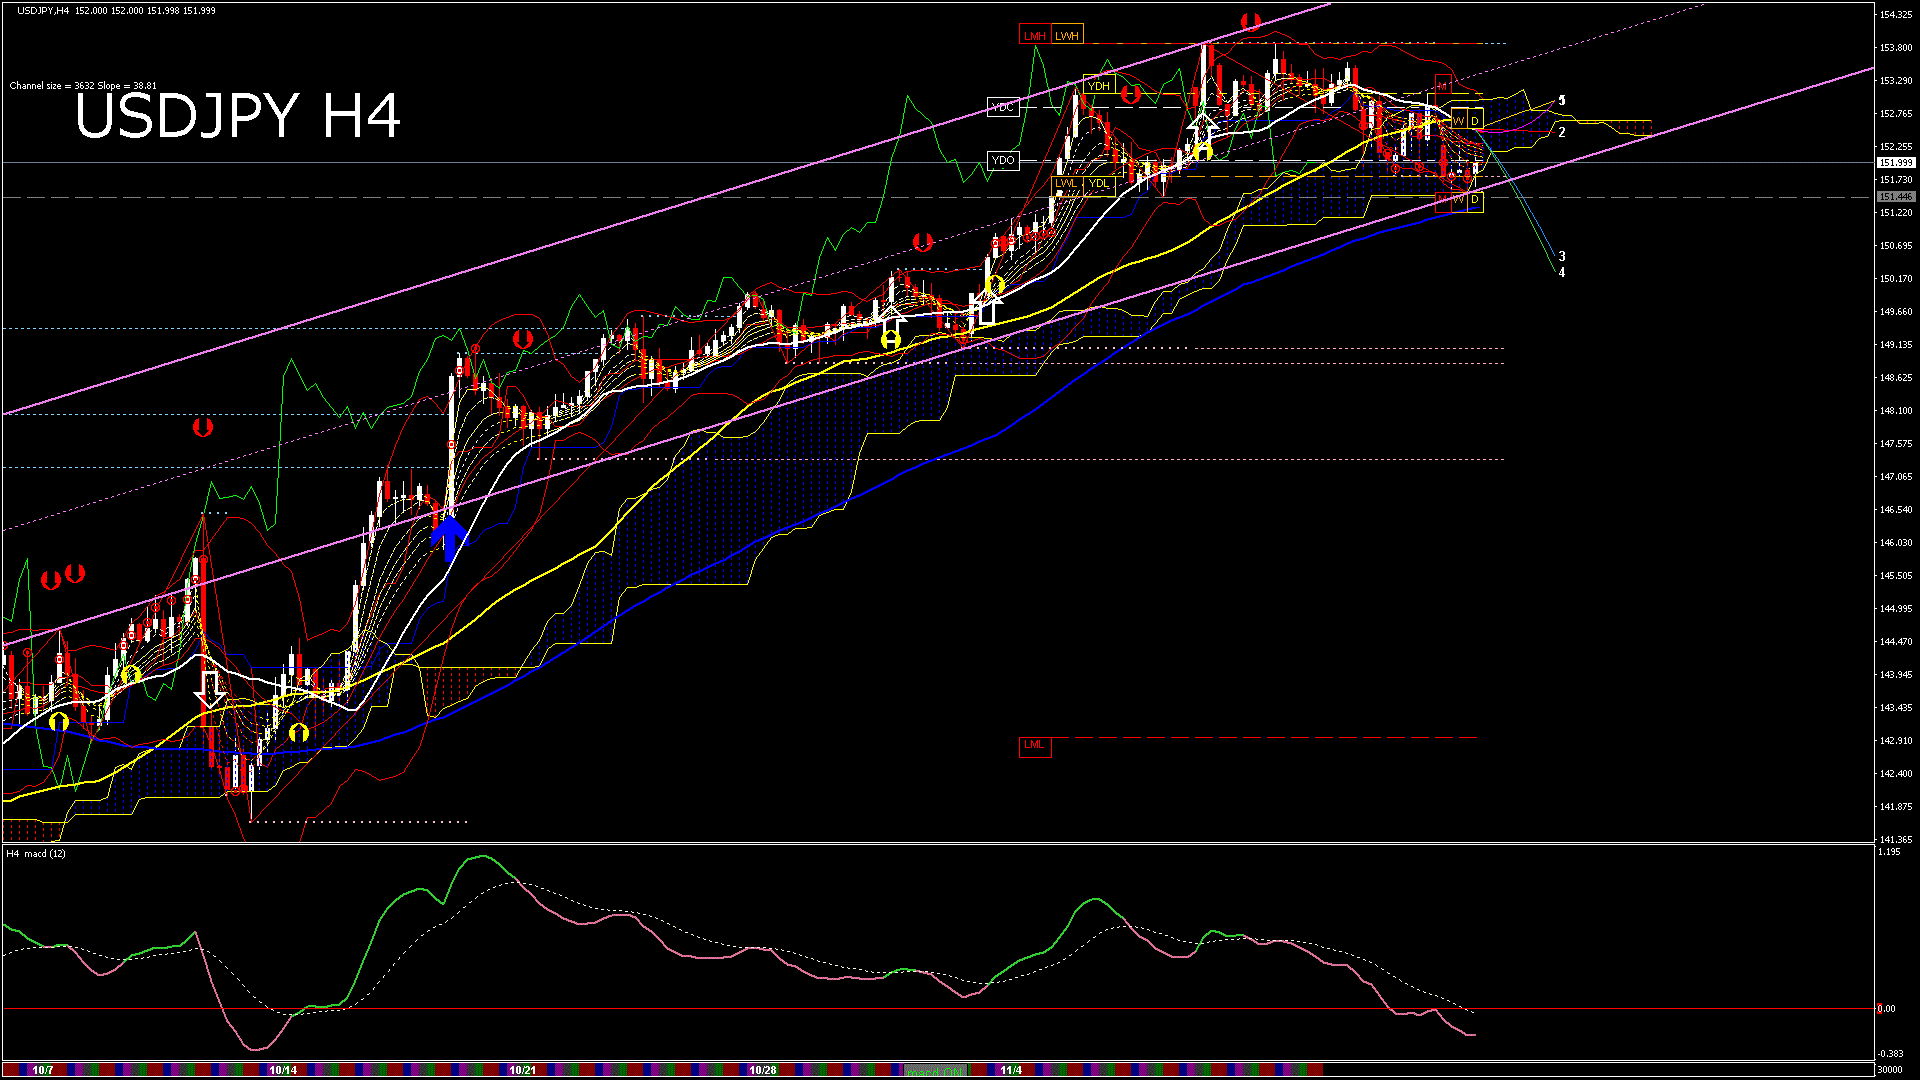Select the YDL level label

click(1098, 184)
